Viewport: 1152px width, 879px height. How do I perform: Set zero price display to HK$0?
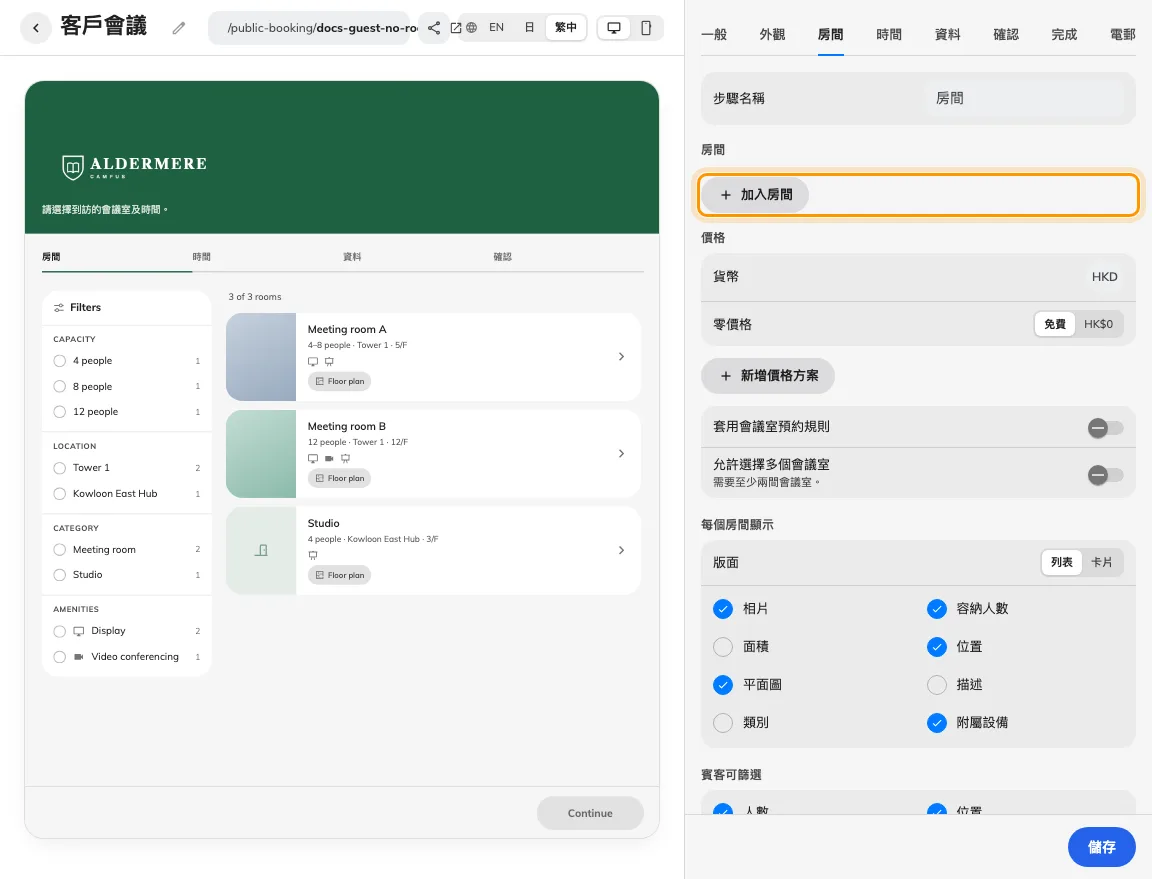pyautogui.click(x=1098, y=325)
